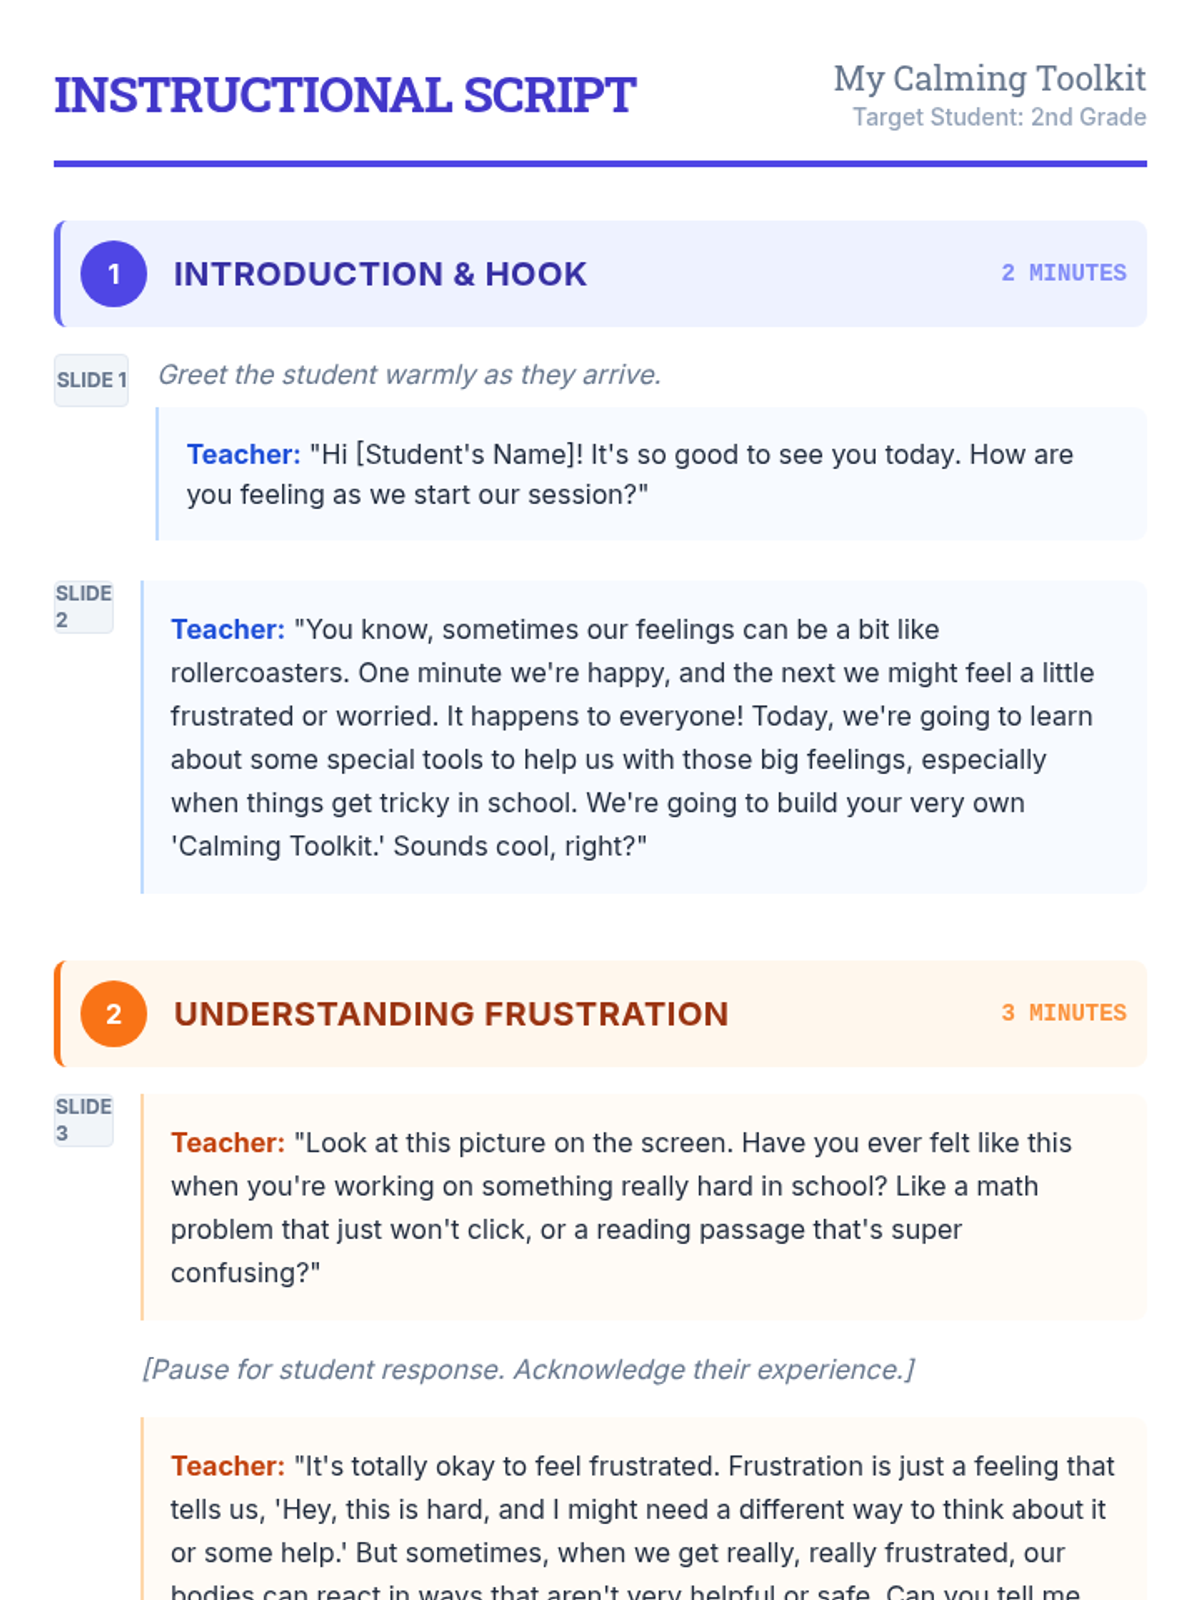Click the purple number 1 circle badge
The image size is (1200, 1600).
coord(114,274)
